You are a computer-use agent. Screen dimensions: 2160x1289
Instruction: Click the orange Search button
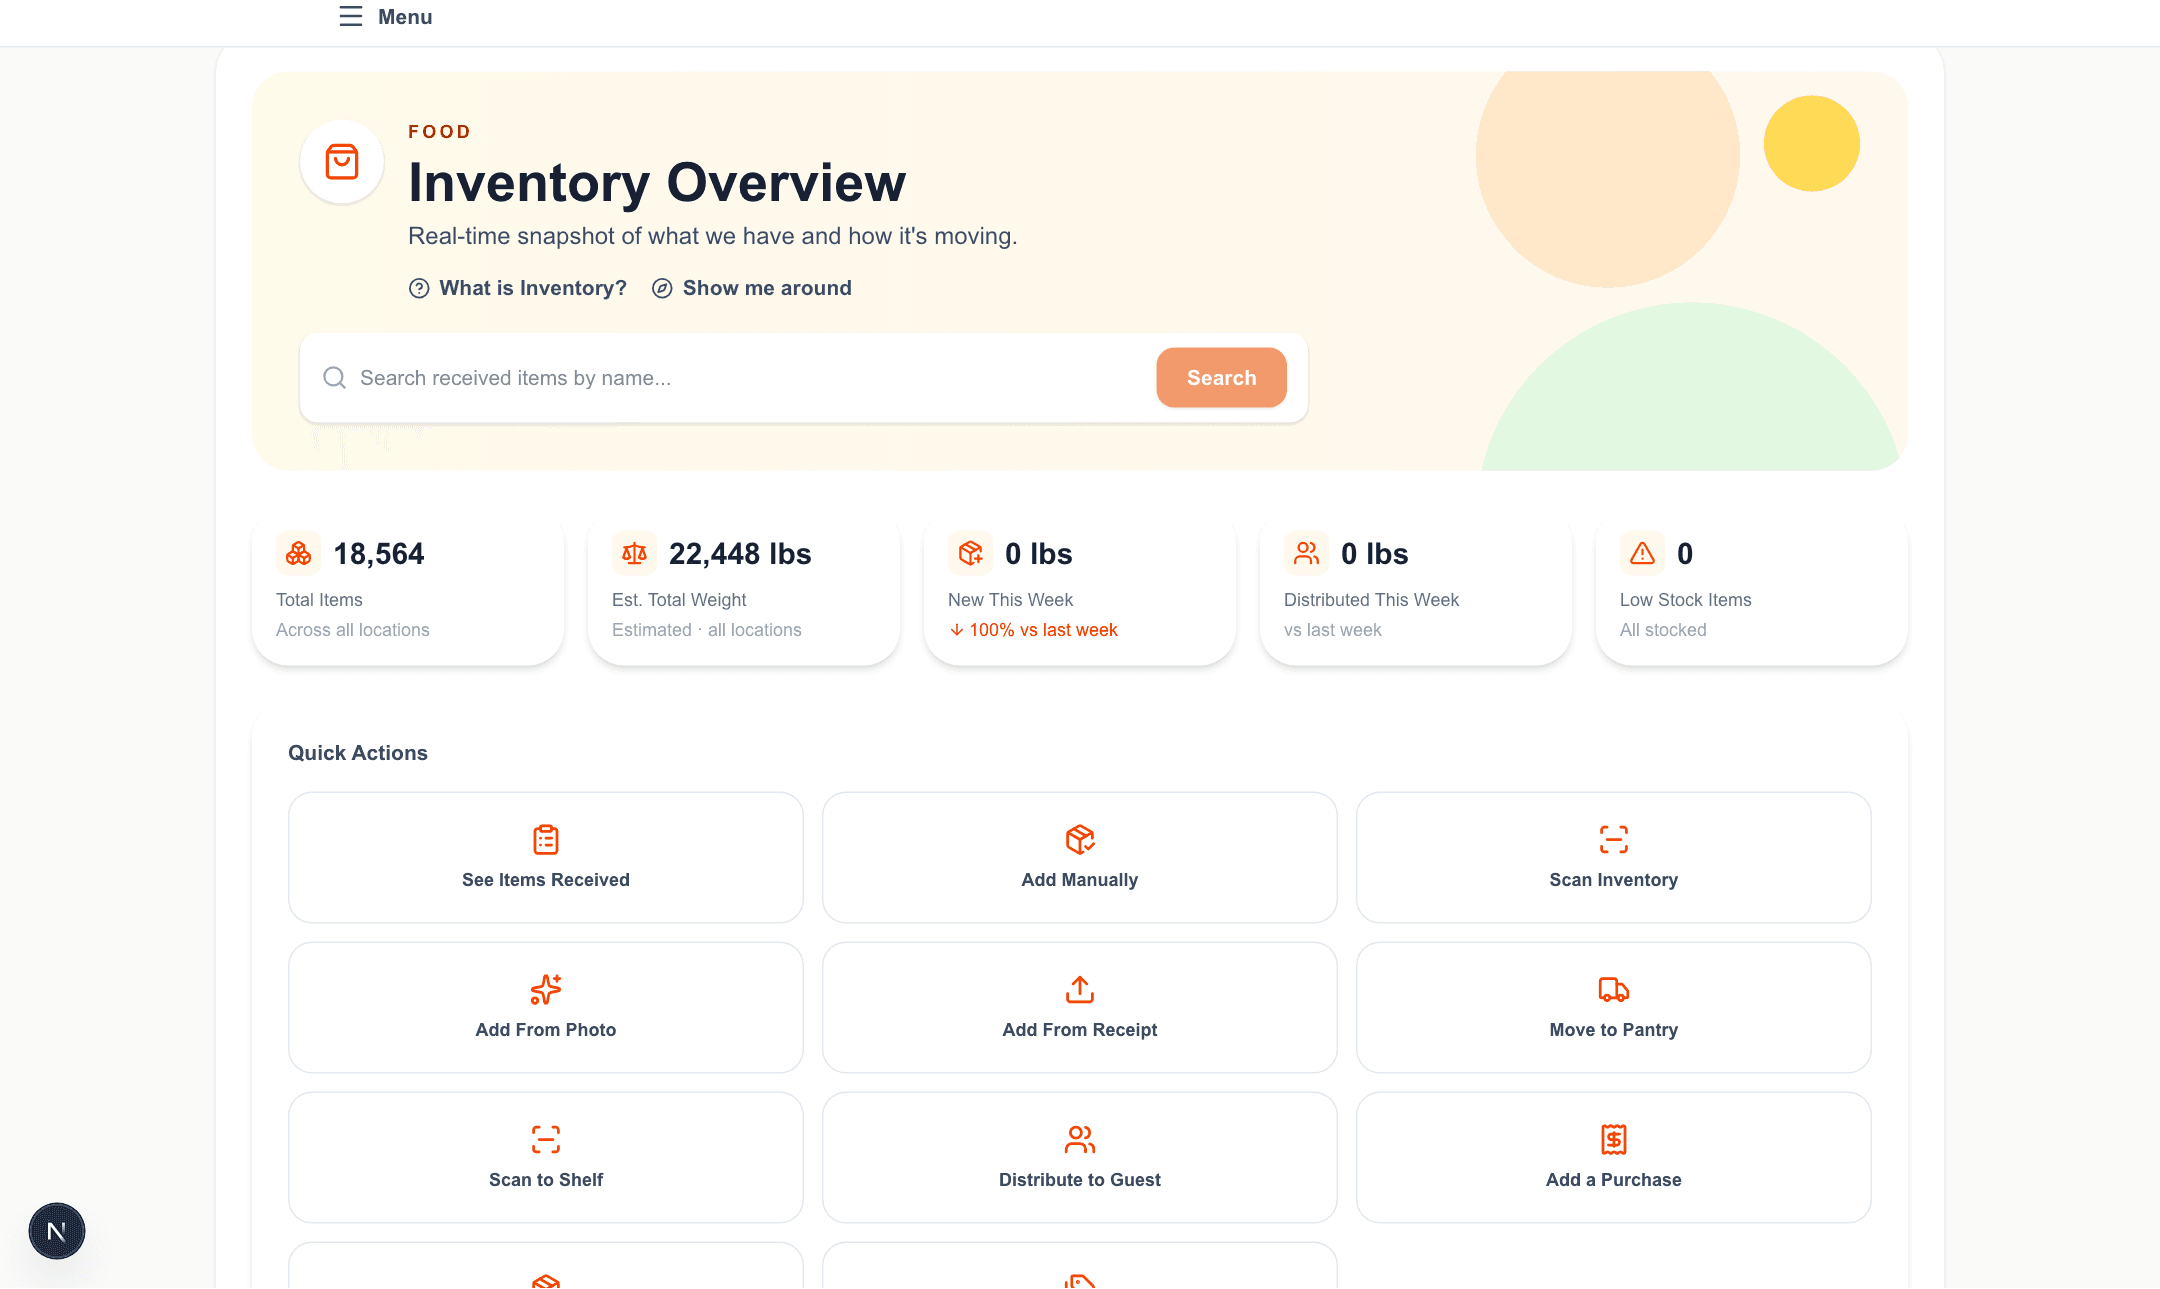pos(1221,378)
